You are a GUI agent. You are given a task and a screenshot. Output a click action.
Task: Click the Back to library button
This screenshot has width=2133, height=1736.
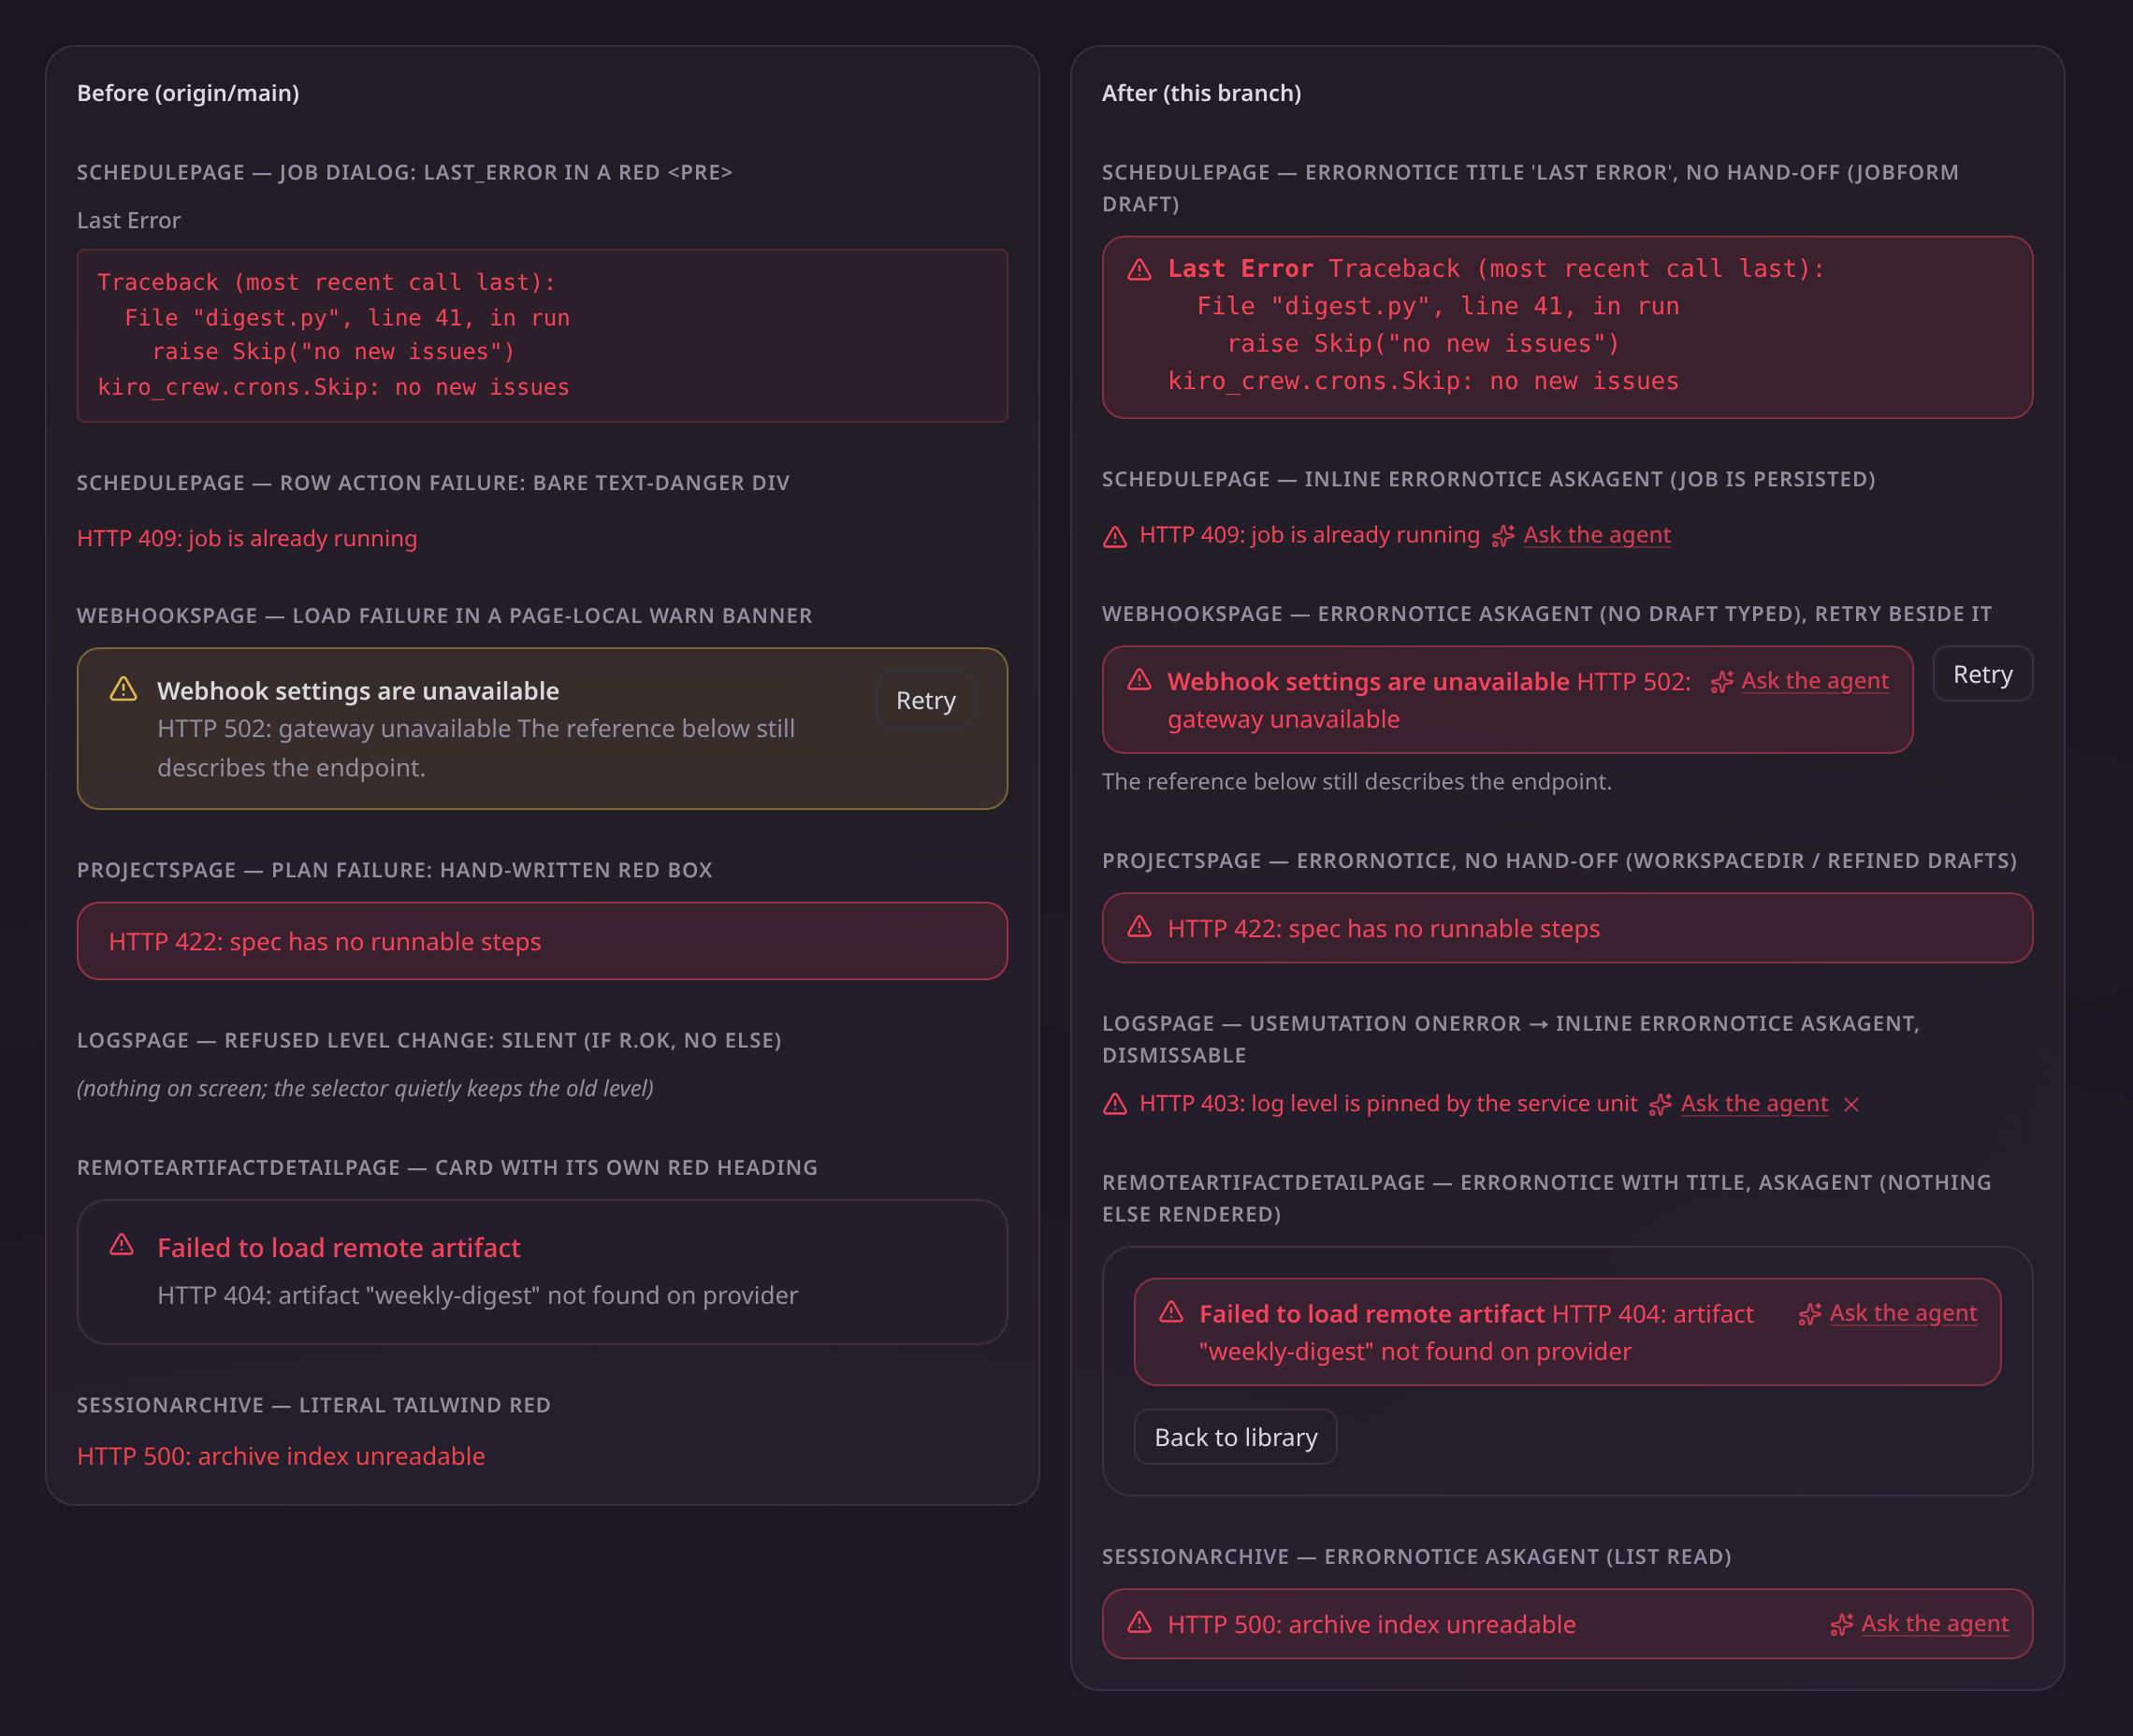(1235, 1437)
